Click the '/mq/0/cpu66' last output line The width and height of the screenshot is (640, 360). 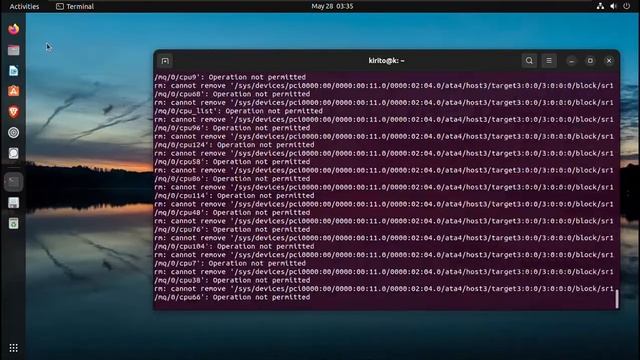pos(232,298)
